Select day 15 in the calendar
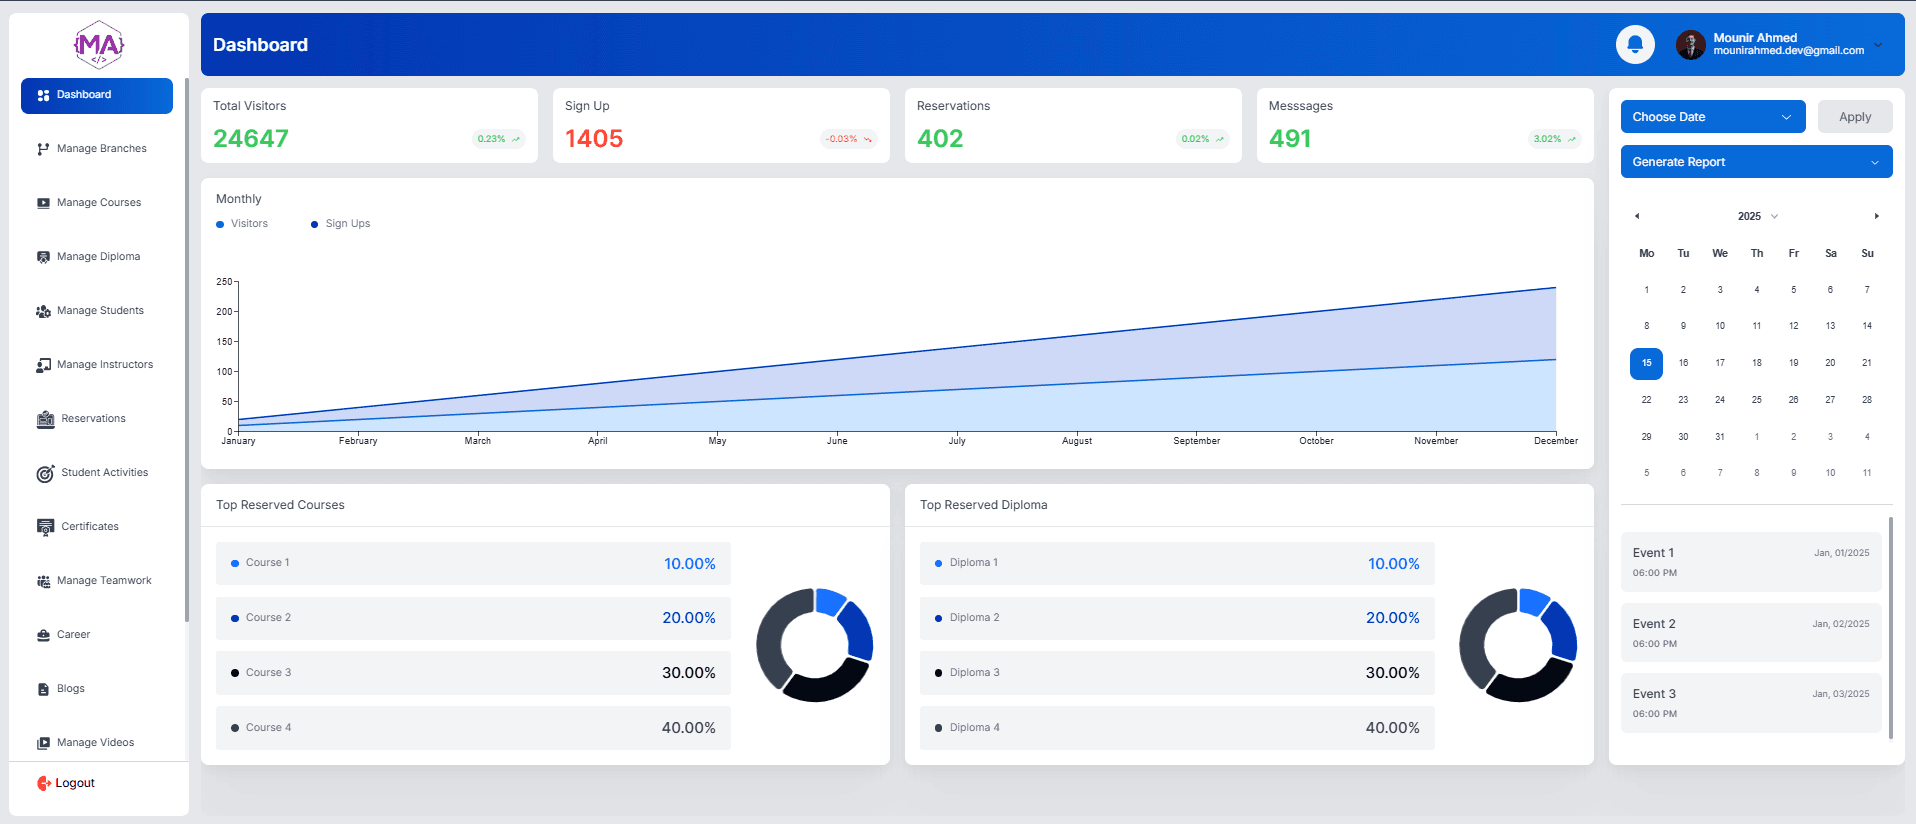The image size is (1916, 824). point(1646,363)
